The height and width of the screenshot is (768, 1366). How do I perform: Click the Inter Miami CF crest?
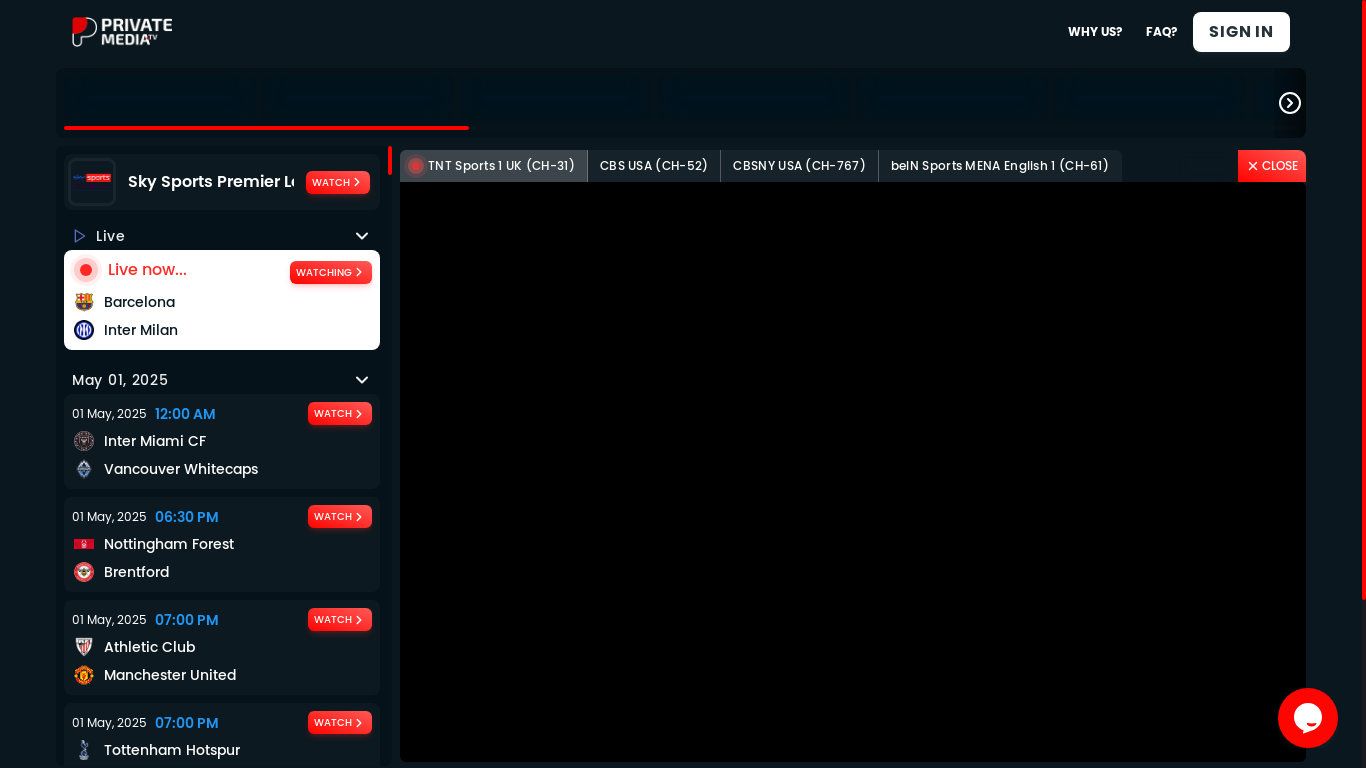(84, 441)
